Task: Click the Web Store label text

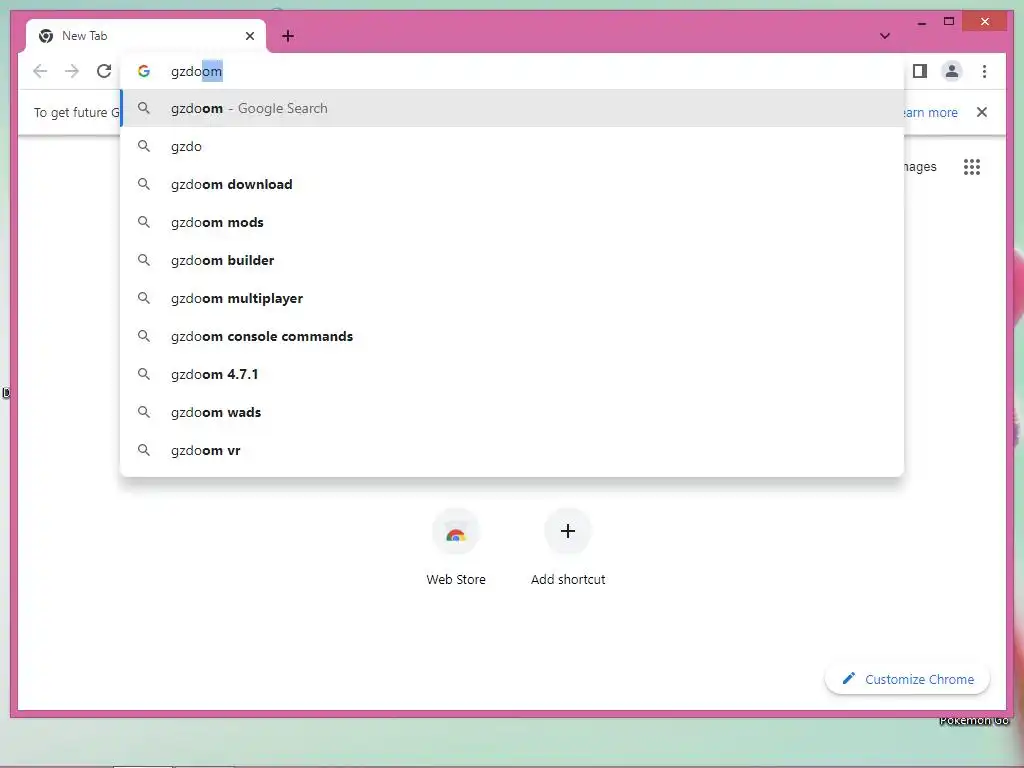Action: (456, 579)
